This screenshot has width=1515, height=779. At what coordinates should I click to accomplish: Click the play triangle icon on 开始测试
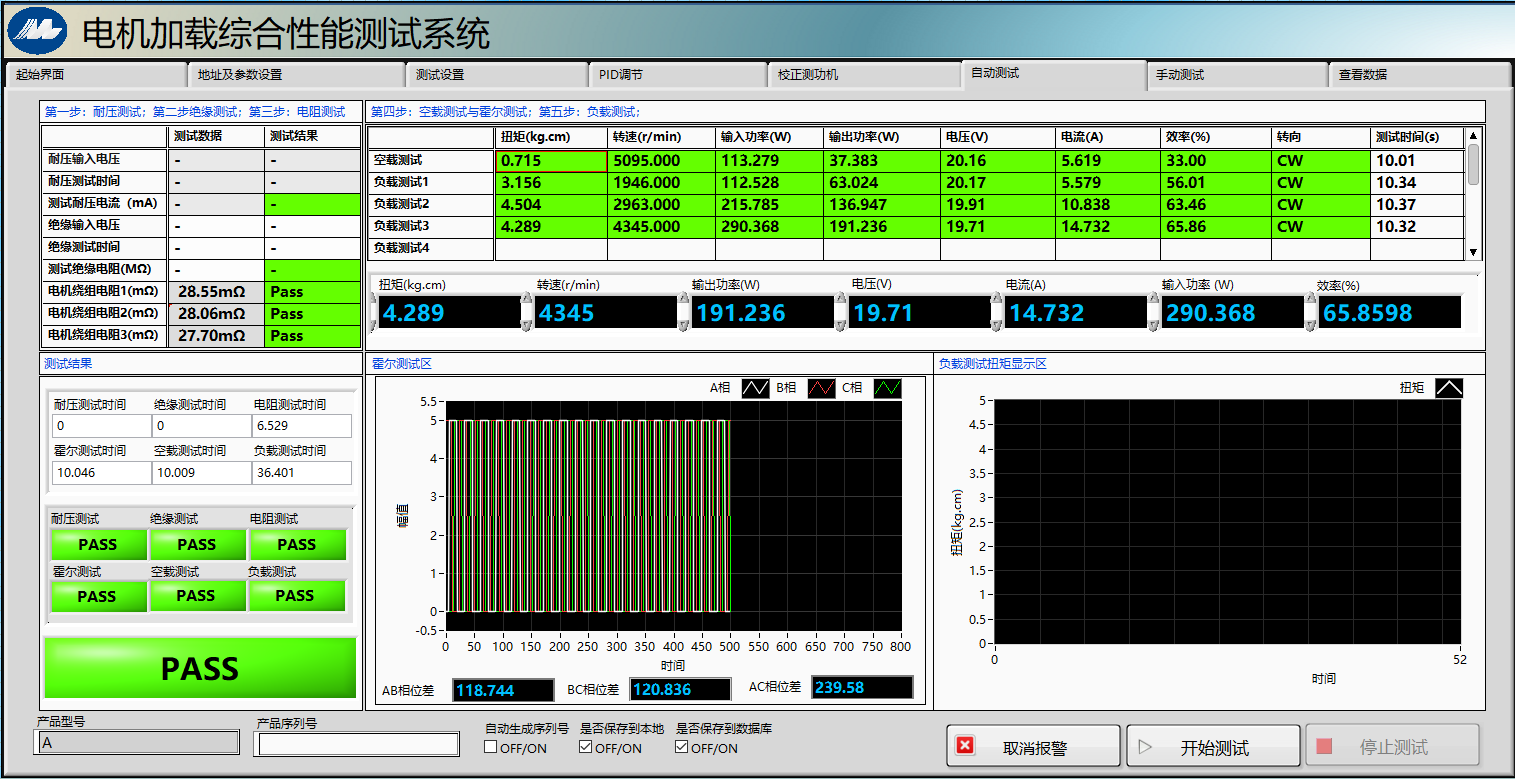point(1146,747)
